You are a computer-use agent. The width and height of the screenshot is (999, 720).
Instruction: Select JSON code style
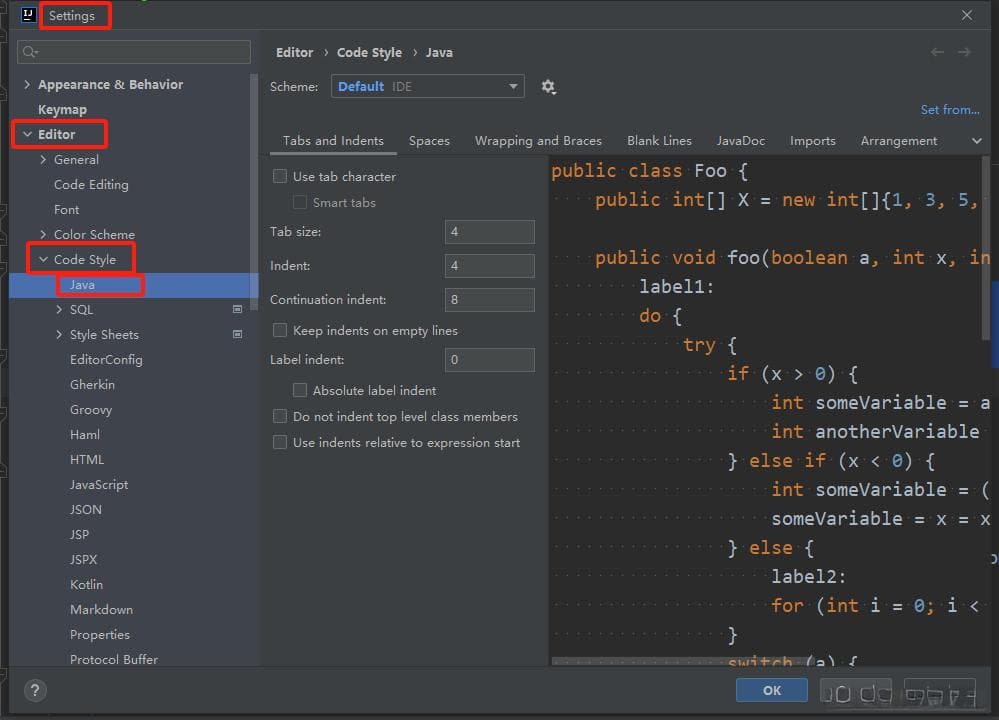click(85, 509)
